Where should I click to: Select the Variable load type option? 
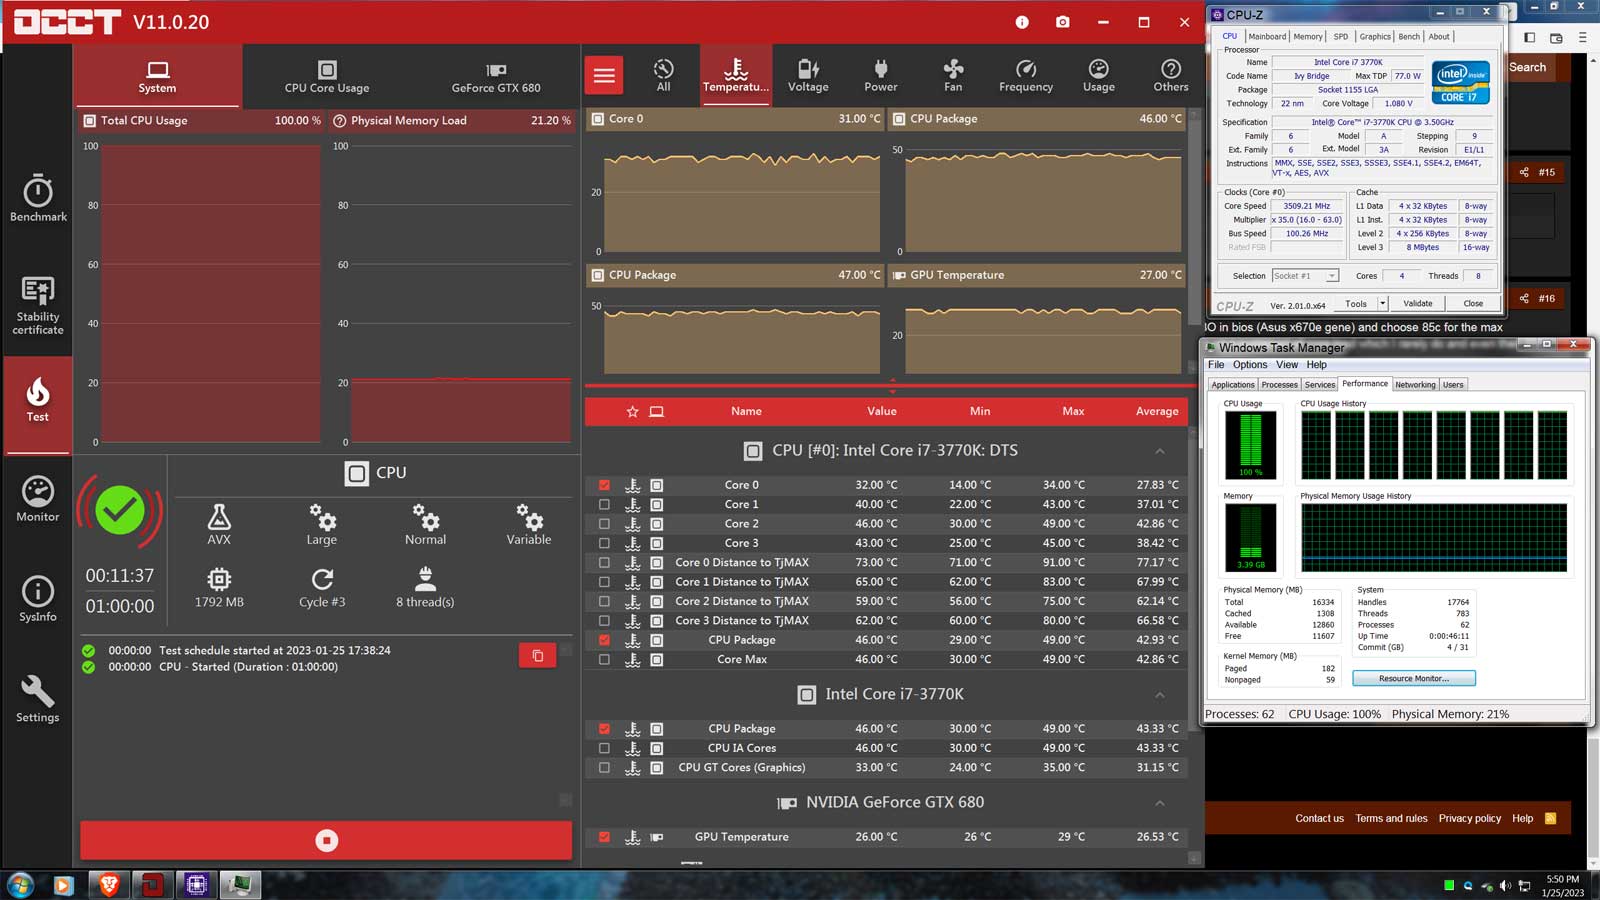pos(529,524)
